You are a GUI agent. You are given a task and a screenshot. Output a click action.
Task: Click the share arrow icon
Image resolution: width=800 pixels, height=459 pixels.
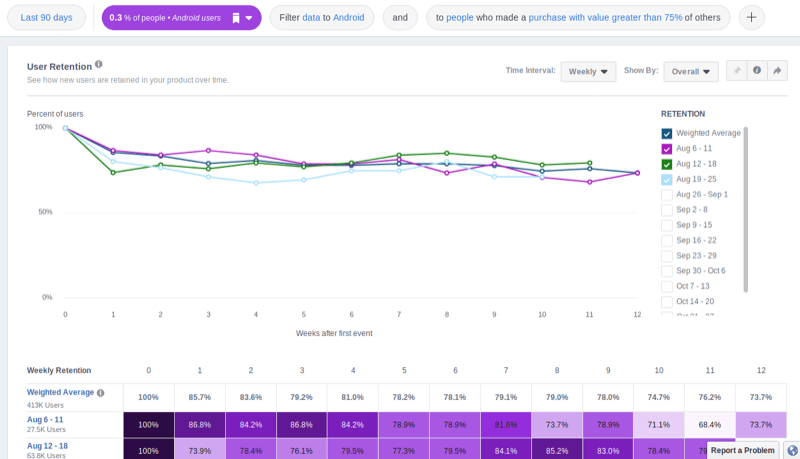tap(777, 71)
